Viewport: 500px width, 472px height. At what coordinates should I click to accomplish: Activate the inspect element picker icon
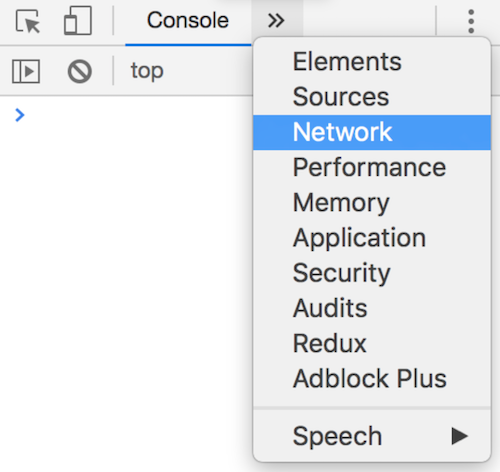[x=28, y=21]
